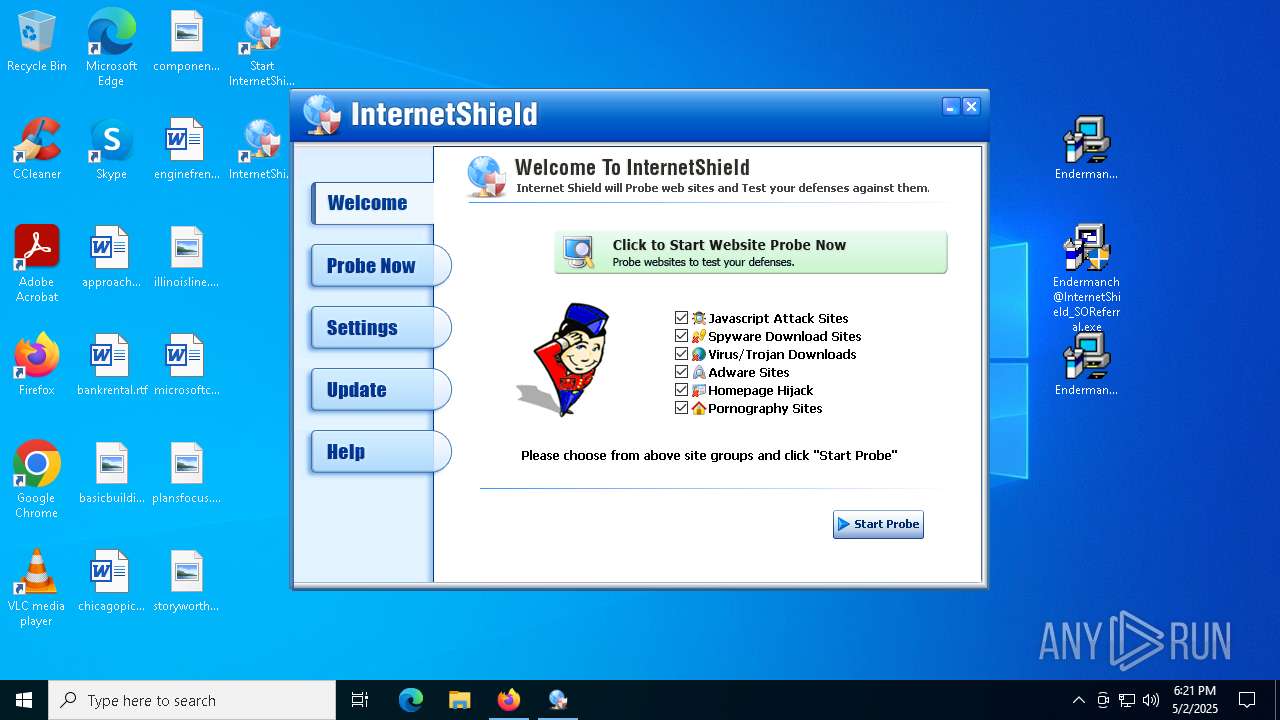
Task: Click the taskbar clock showing 6:21 PM
Action: 1195,700
